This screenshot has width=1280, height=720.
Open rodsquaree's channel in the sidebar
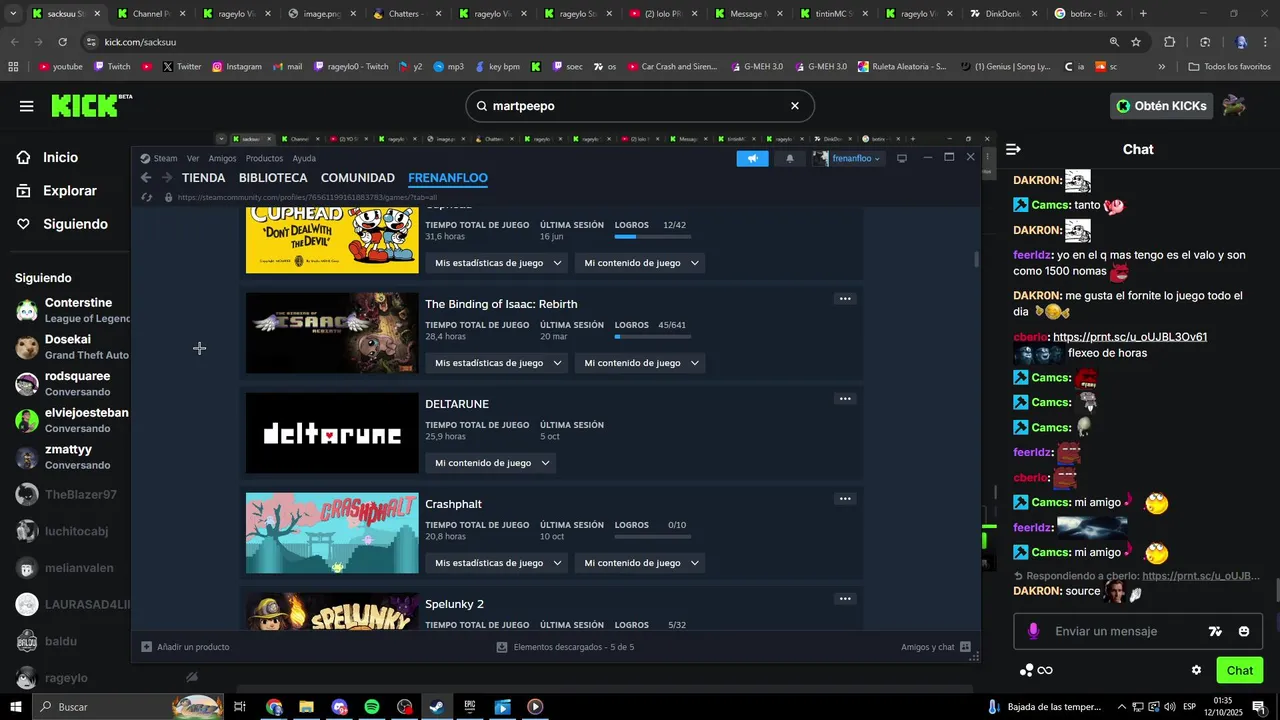(x=72, y=384)
